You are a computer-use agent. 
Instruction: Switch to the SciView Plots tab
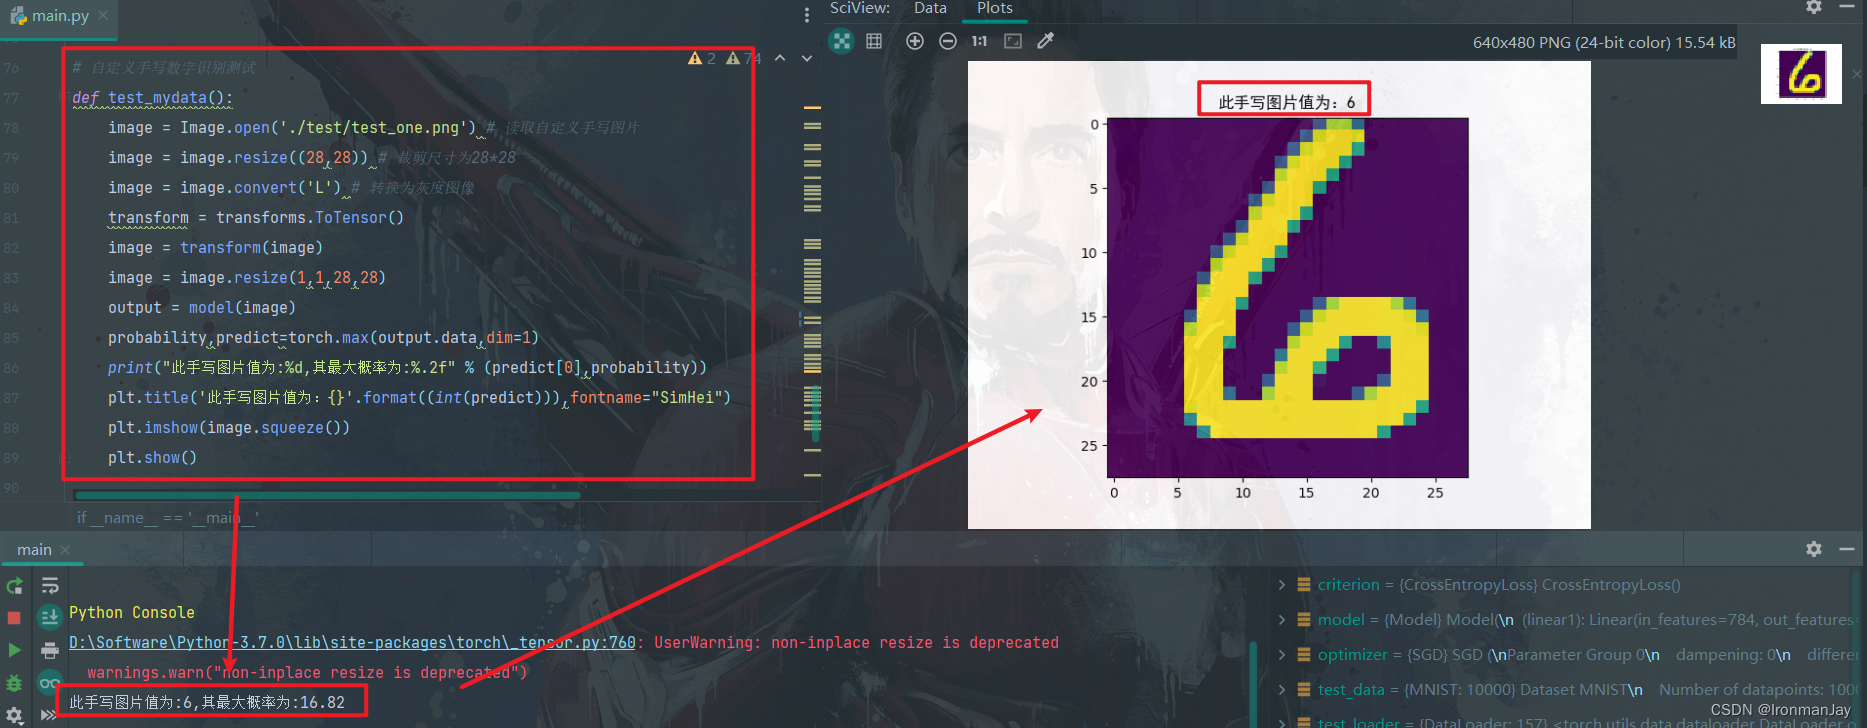pyautogui.click(x=995, y=8)
